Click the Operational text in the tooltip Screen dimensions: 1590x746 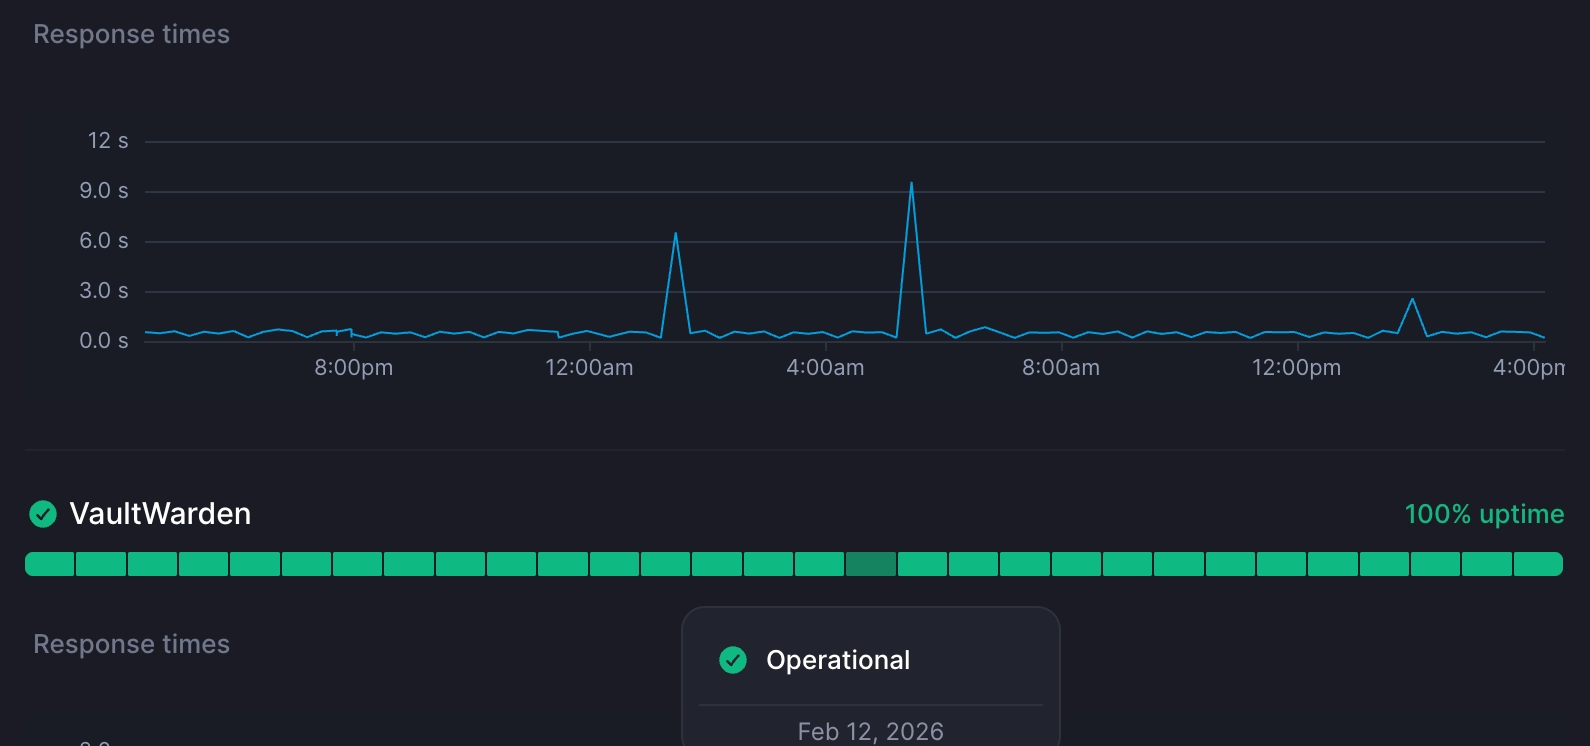click(x=838, y=660)
